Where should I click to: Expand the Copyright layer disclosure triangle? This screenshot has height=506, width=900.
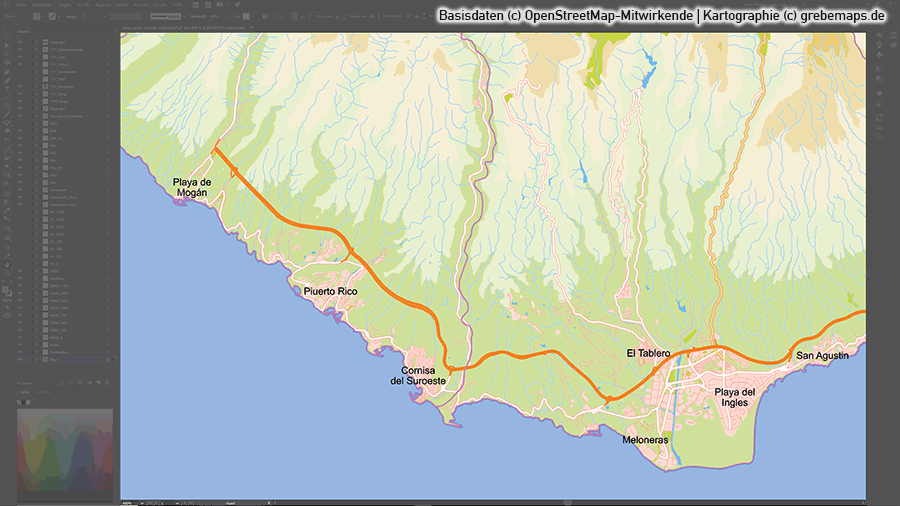(x=37, y=43)
